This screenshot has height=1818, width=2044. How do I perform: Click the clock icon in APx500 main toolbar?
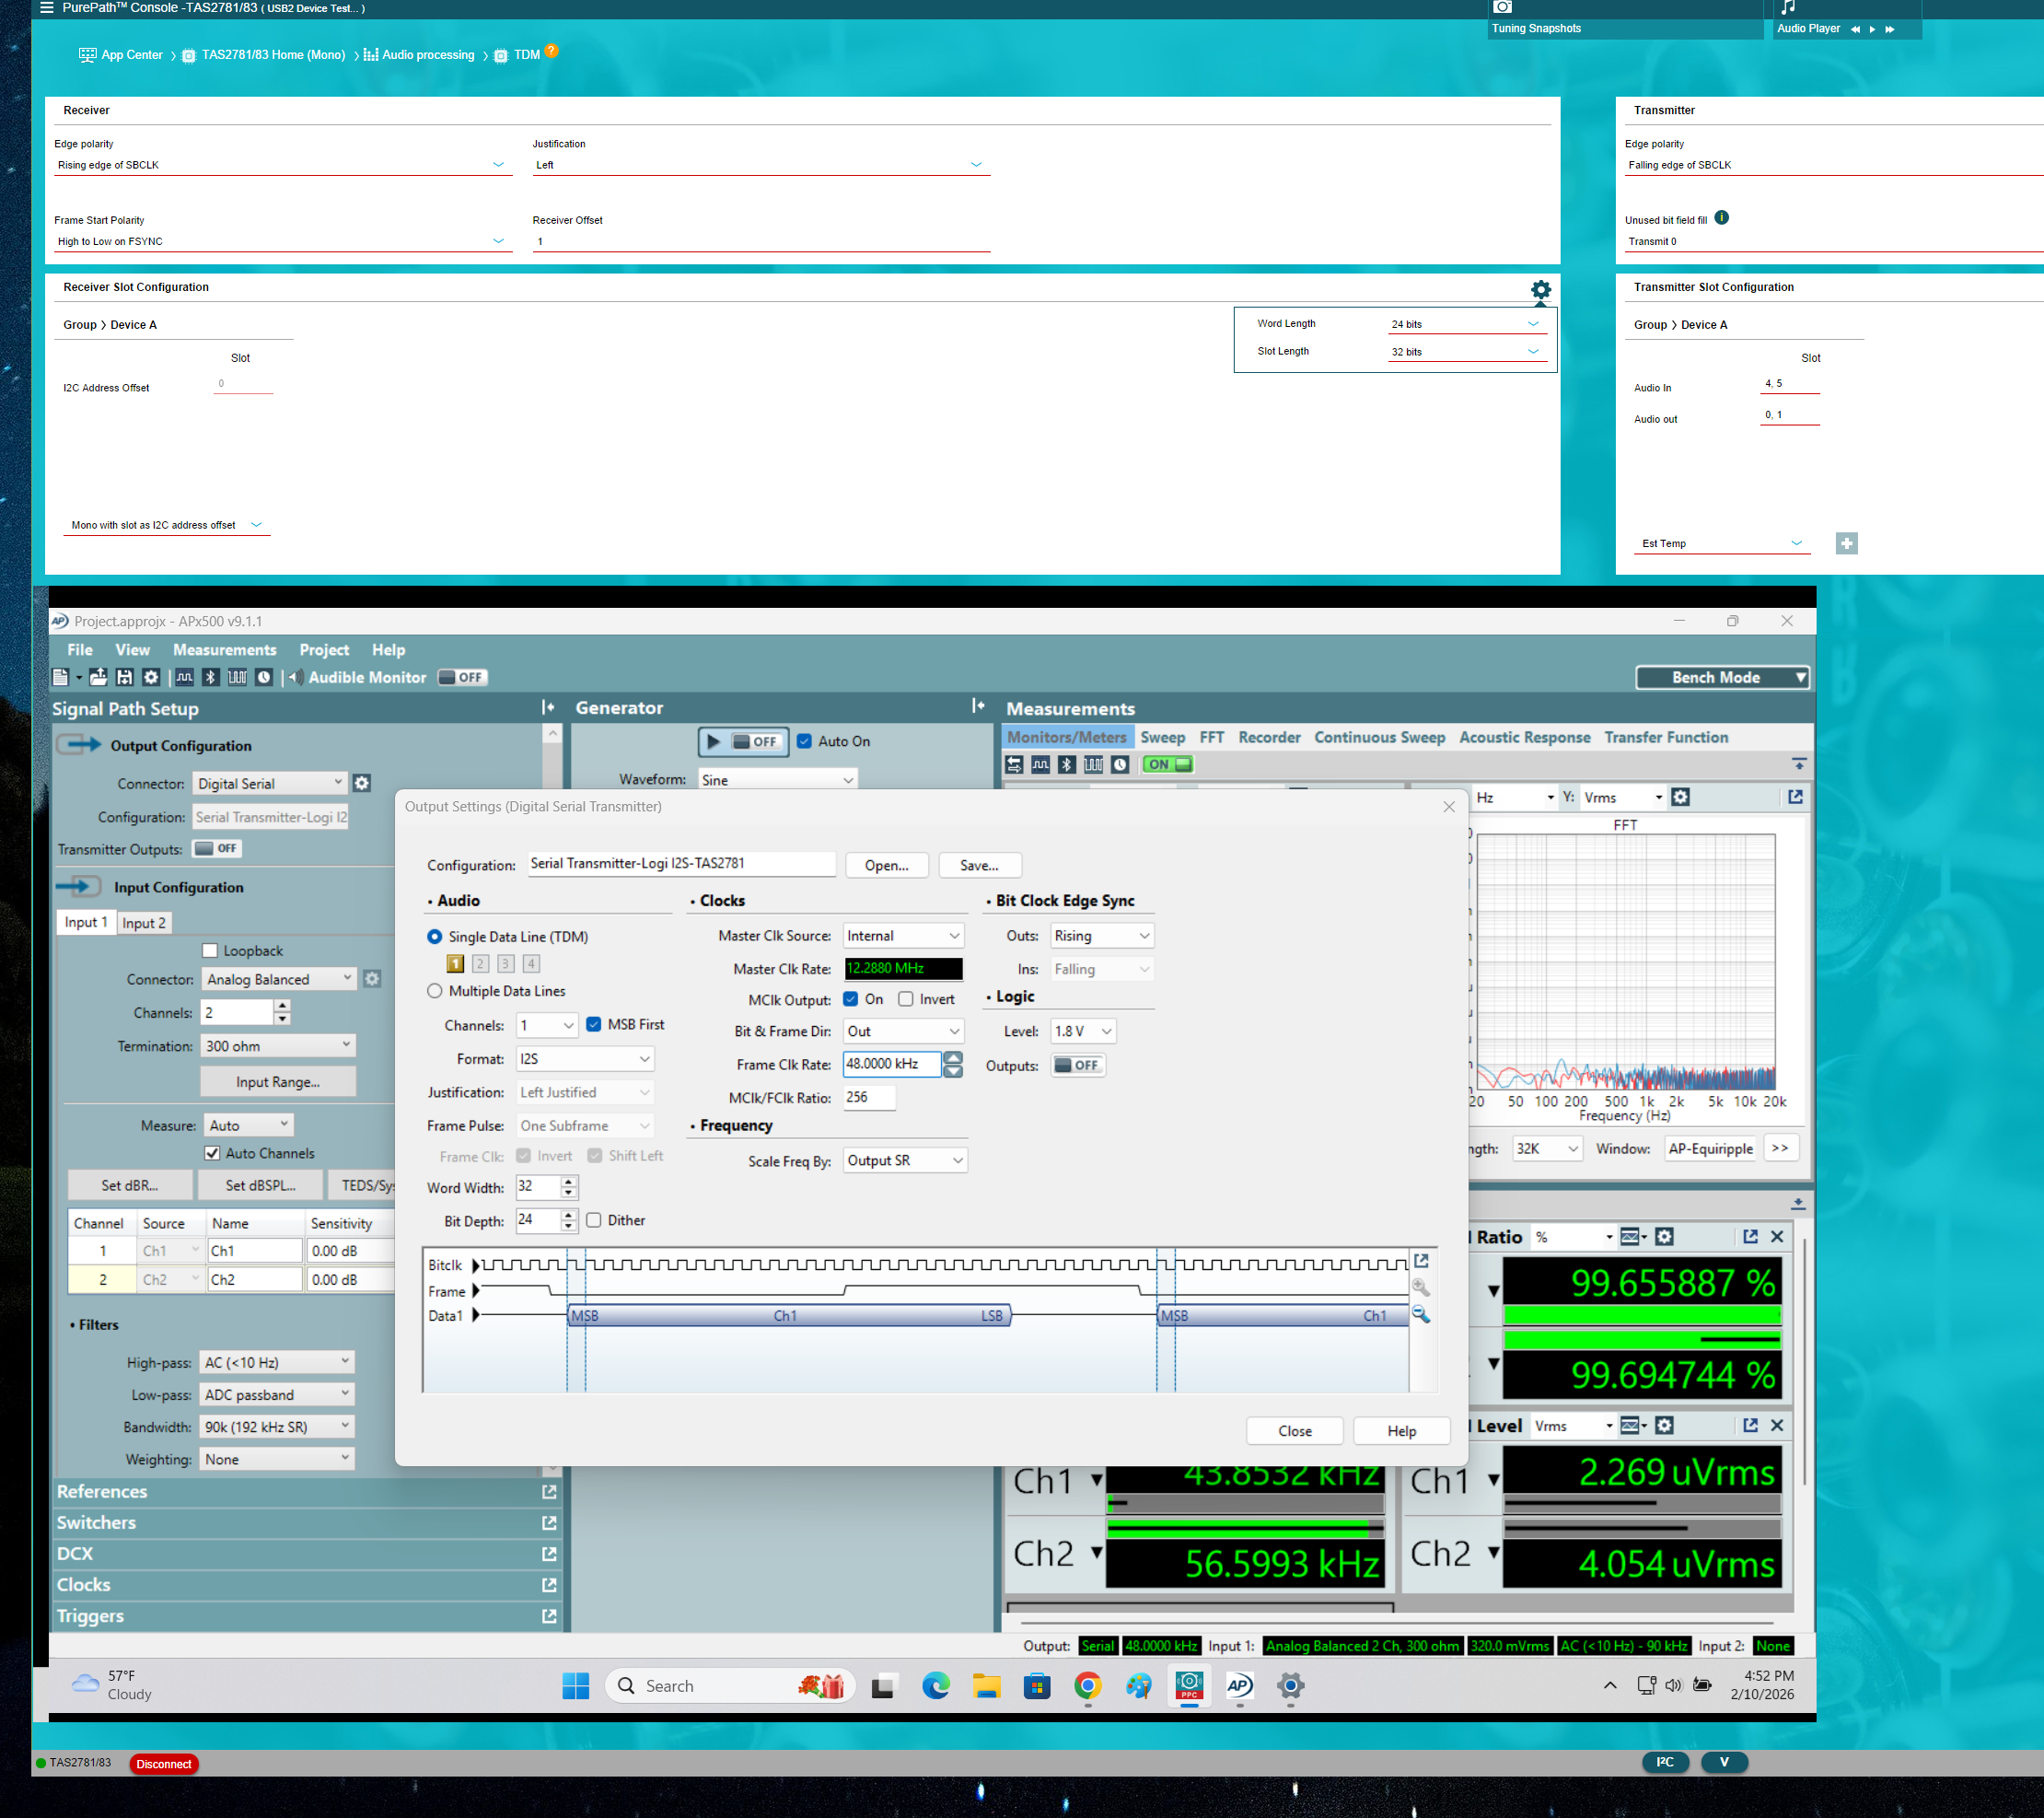pyautogui.click(x=264, y=677)
